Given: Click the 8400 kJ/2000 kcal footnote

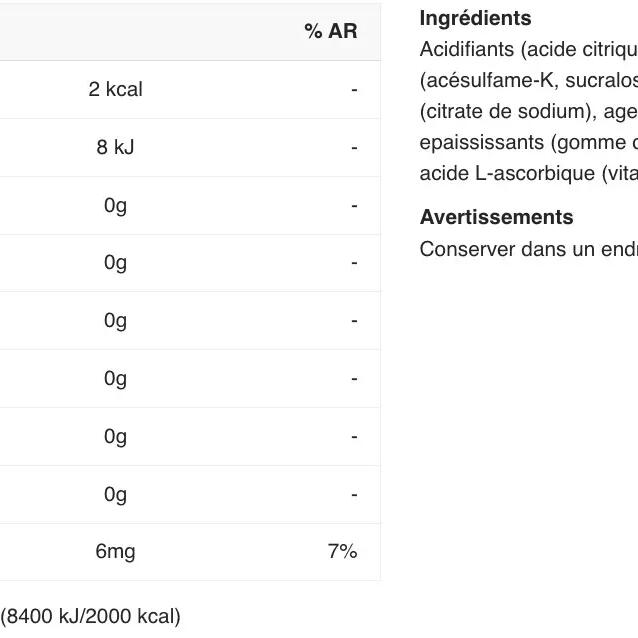Looking at the screenshot, I should (91, 616).
